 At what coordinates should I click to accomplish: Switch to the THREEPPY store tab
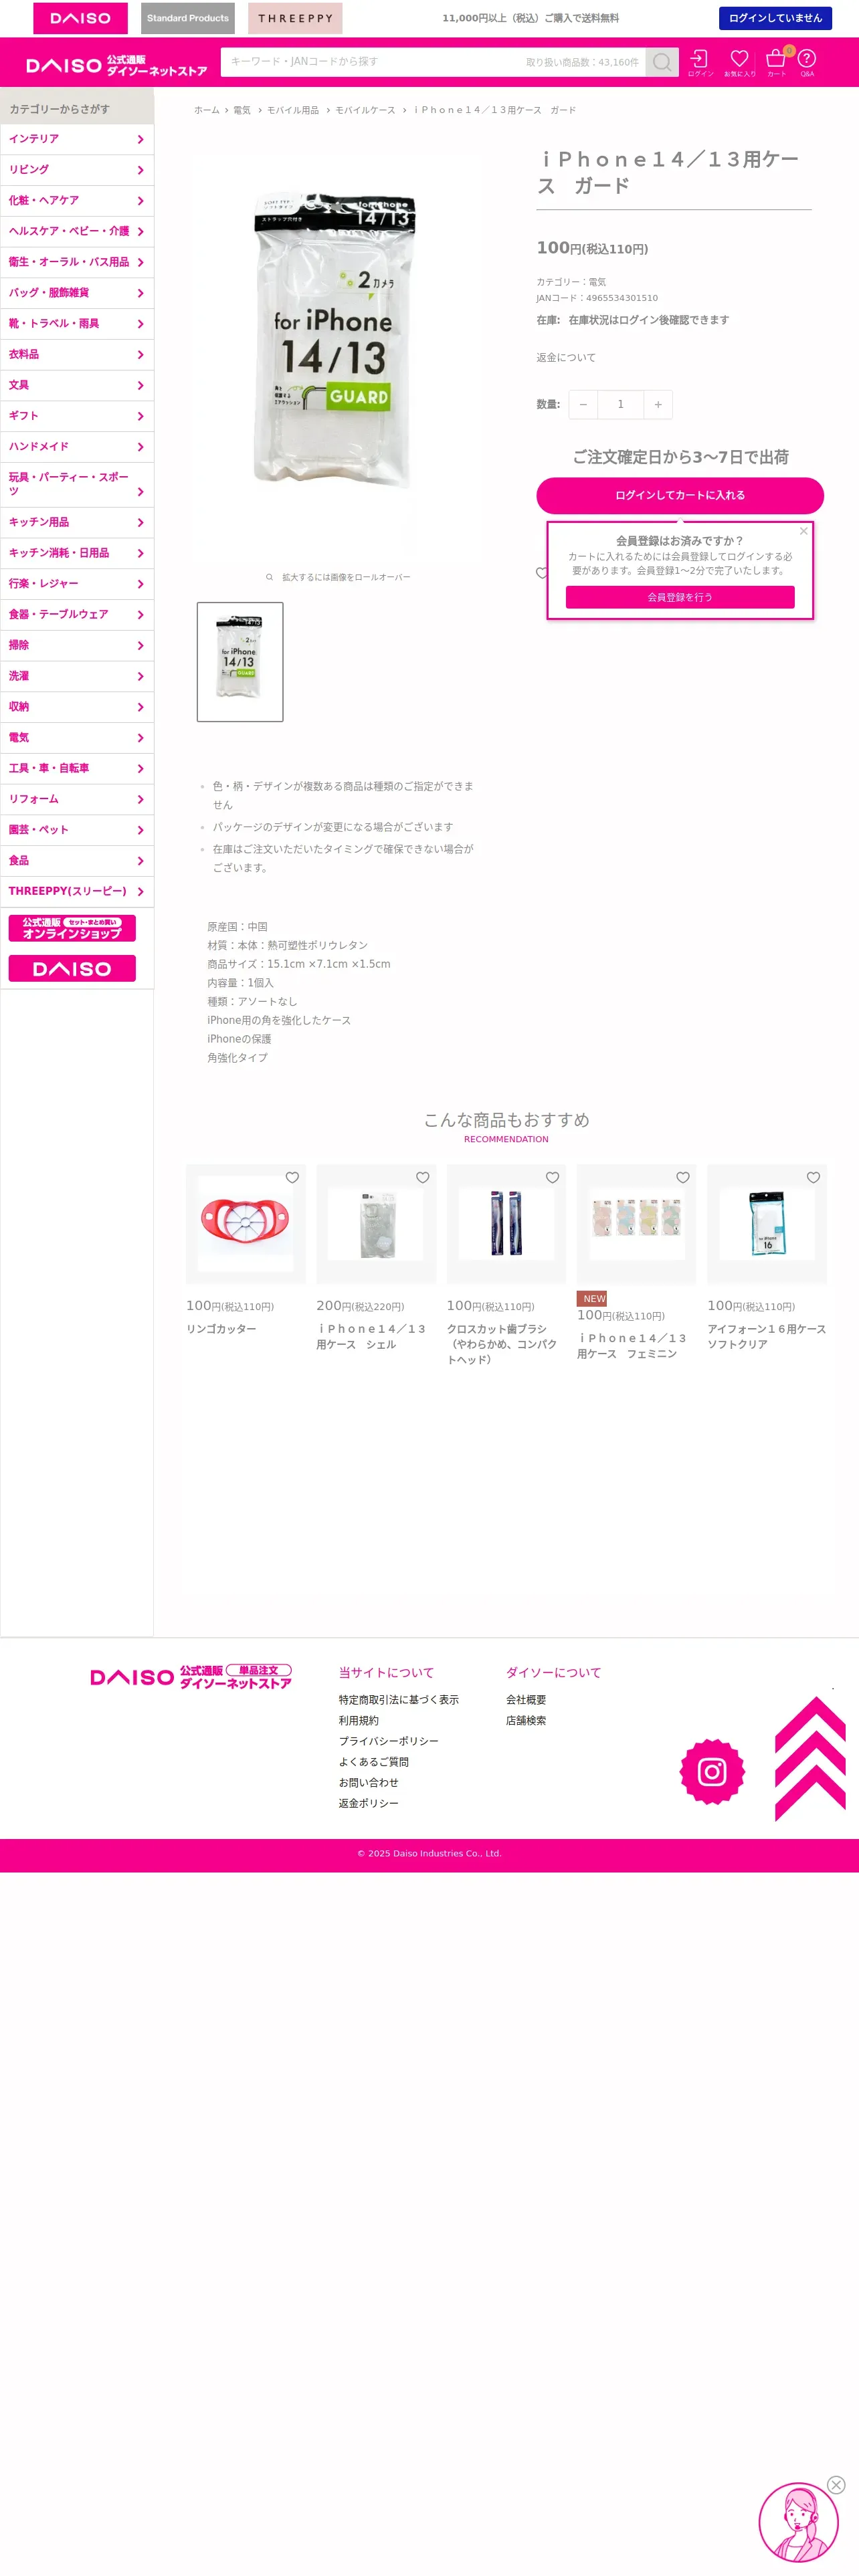(295, 18)
